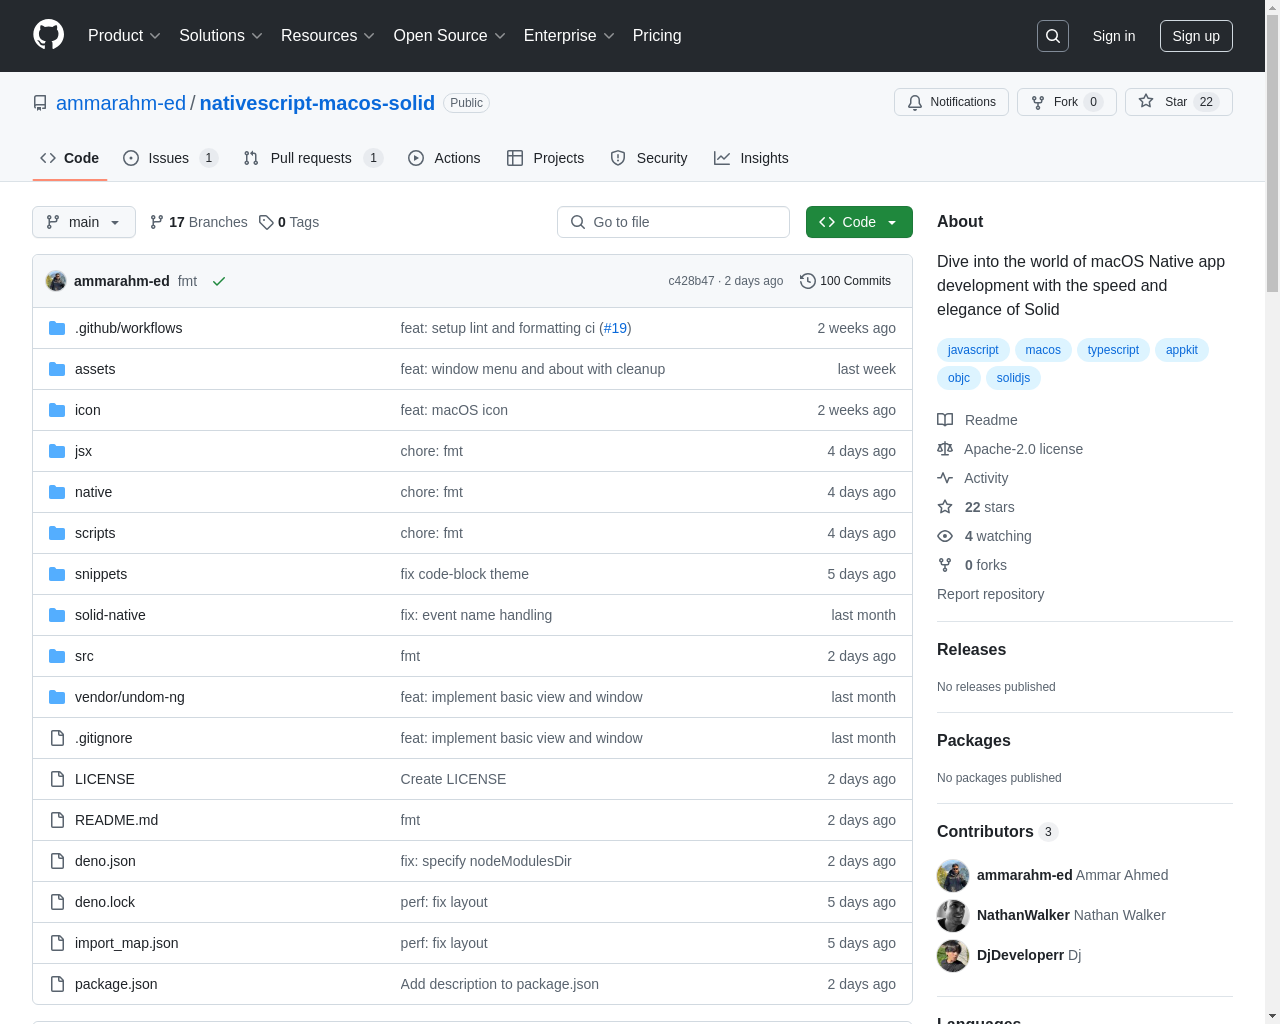Viewport: 1280px width, 1024px height.
Task: Open the #19 pull request link
Action: point(616,328)
